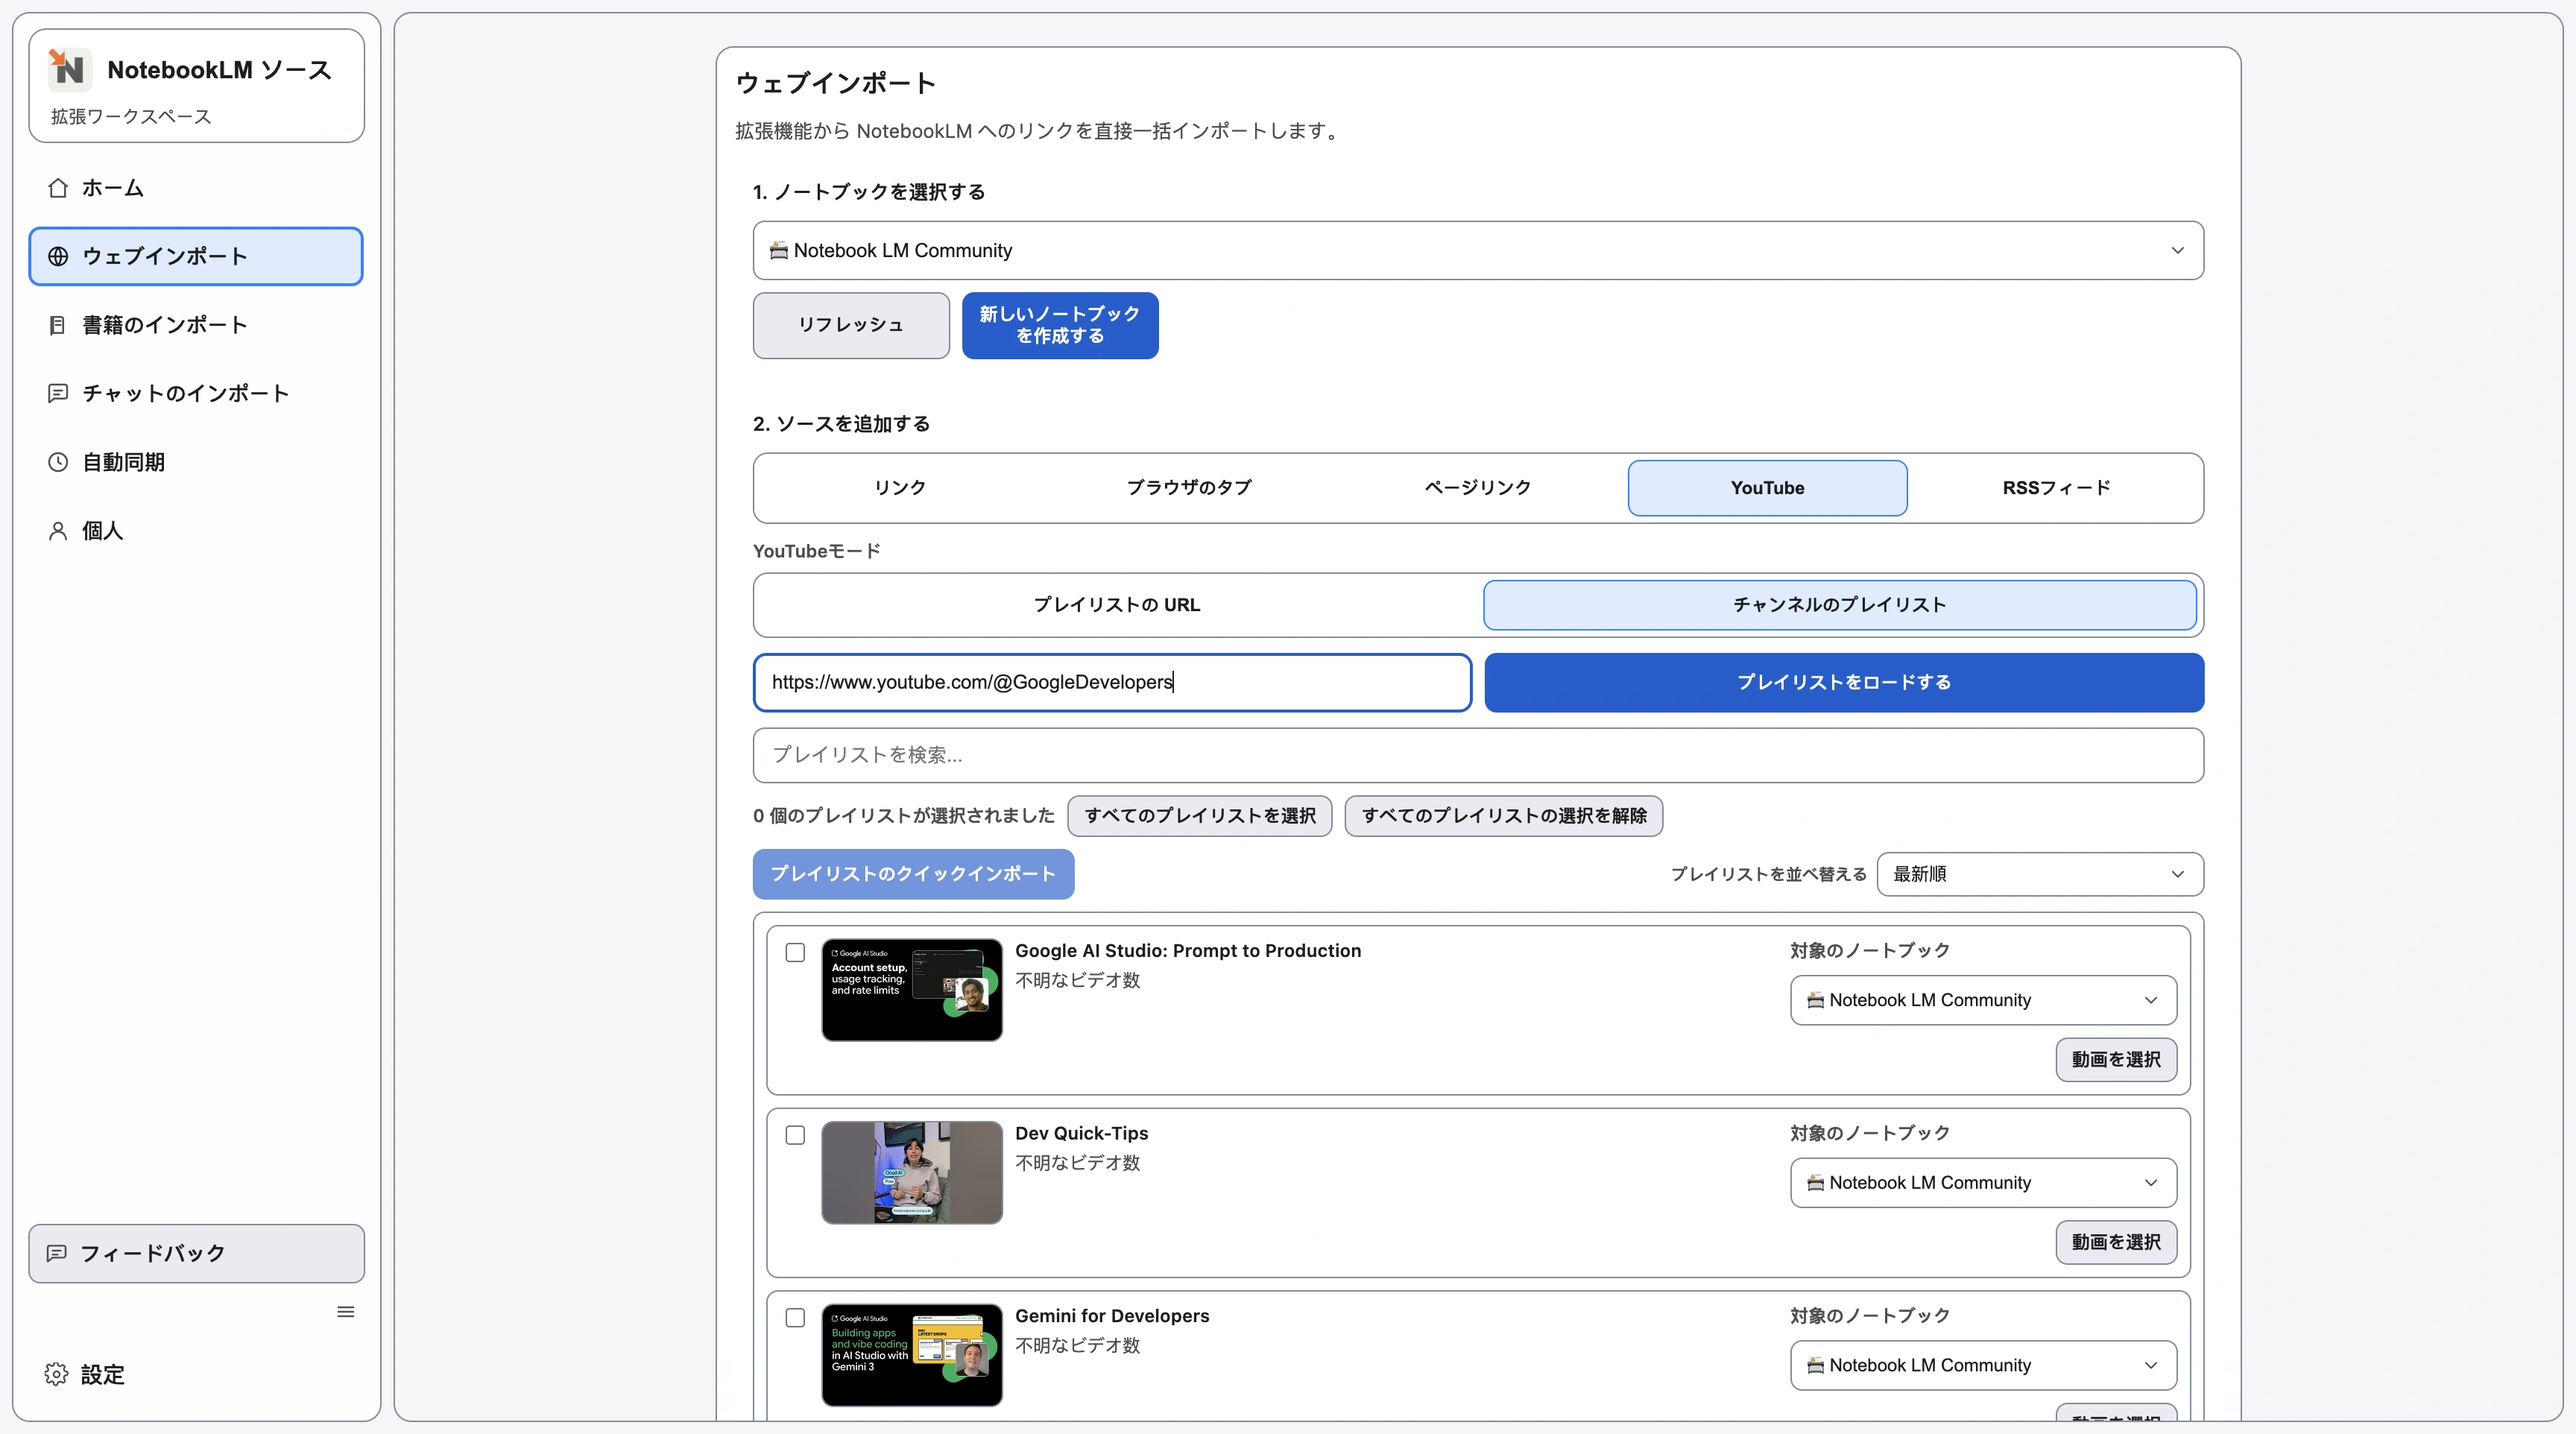Click the プレイリストを検索 search field
Image resolution: width=2576 pixels, height=1434 pixels.
click(1478, 755)
